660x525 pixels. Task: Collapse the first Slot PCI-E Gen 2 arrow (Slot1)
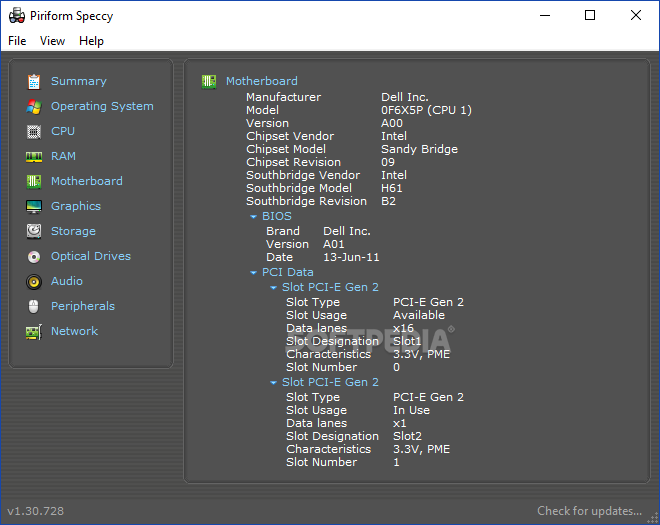274,288
